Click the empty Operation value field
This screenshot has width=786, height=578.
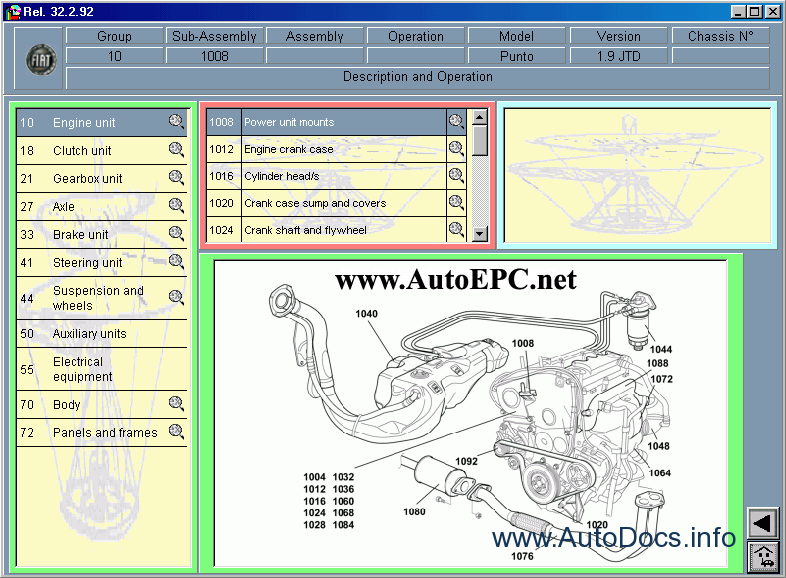point(416,56)
